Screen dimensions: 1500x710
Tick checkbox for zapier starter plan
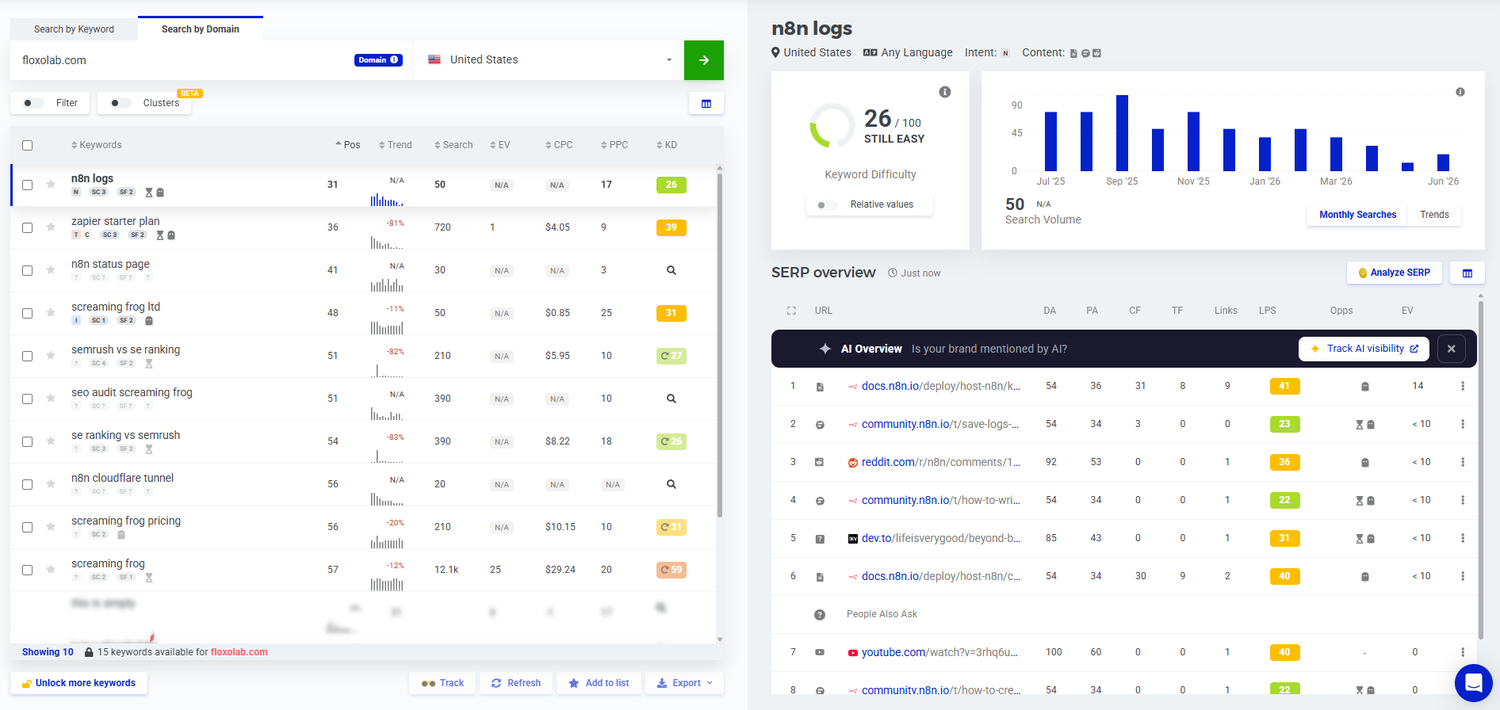click(27, 228)
